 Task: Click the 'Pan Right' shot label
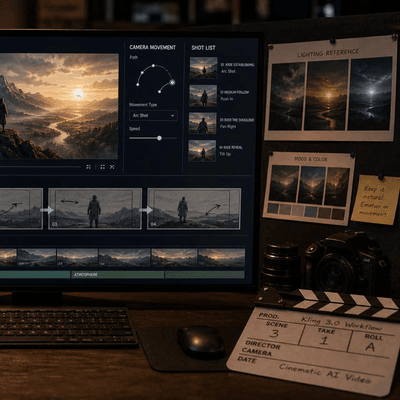coord(228,127)
